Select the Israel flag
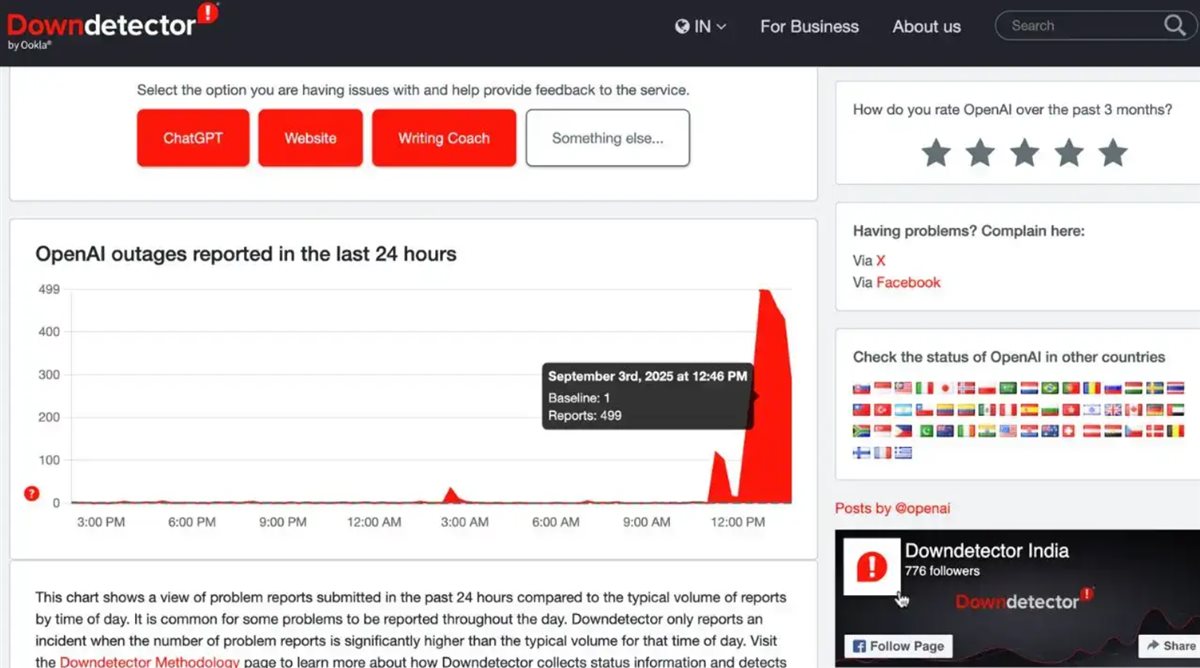1200x668 pixels. pos(1092,410)
